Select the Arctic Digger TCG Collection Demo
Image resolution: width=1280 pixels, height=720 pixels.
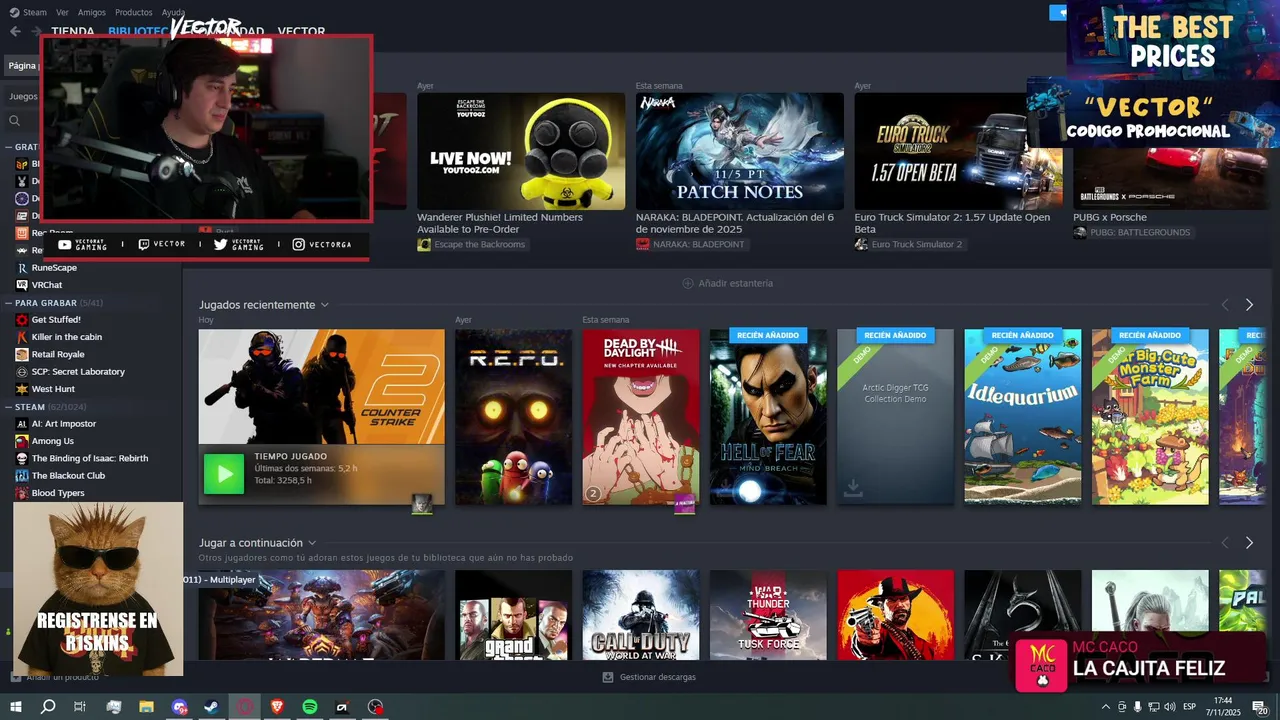tap(895, 417)
